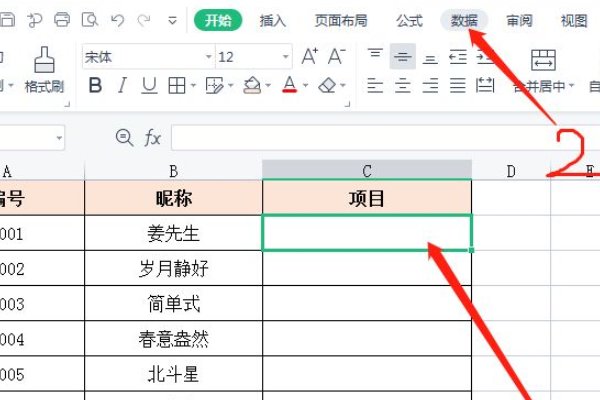
Task: Toggle middle vertical alignment
Action: tap(403, 57)
